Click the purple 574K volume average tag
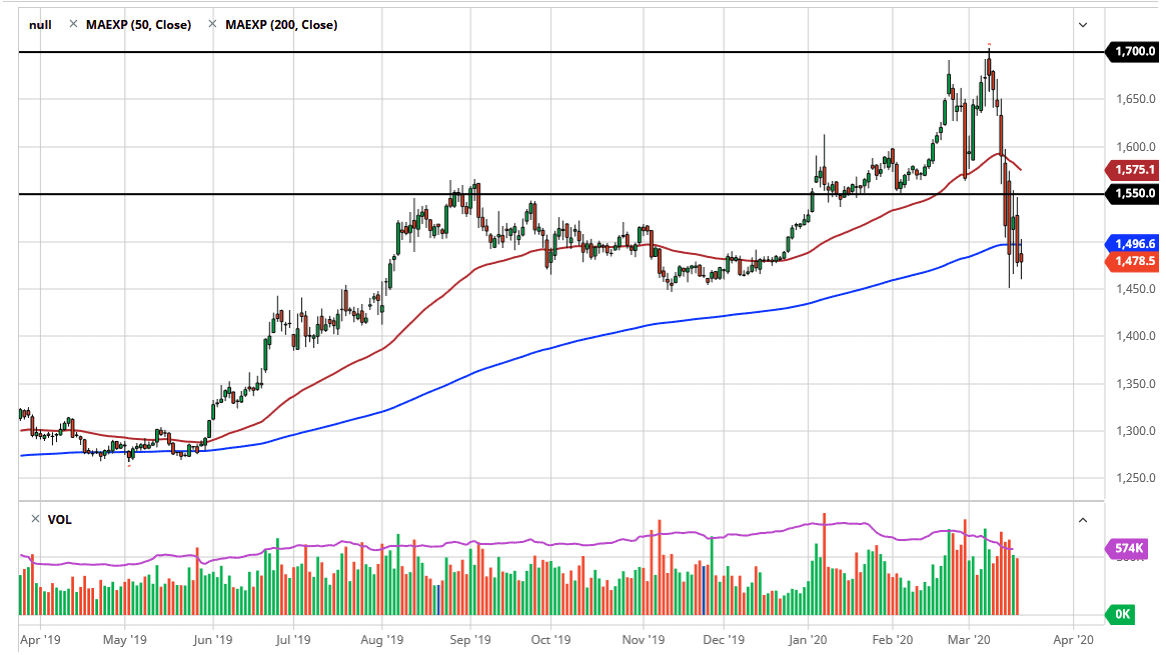Viewport: 1166px width, 655px height. [x=1127, y=549]
